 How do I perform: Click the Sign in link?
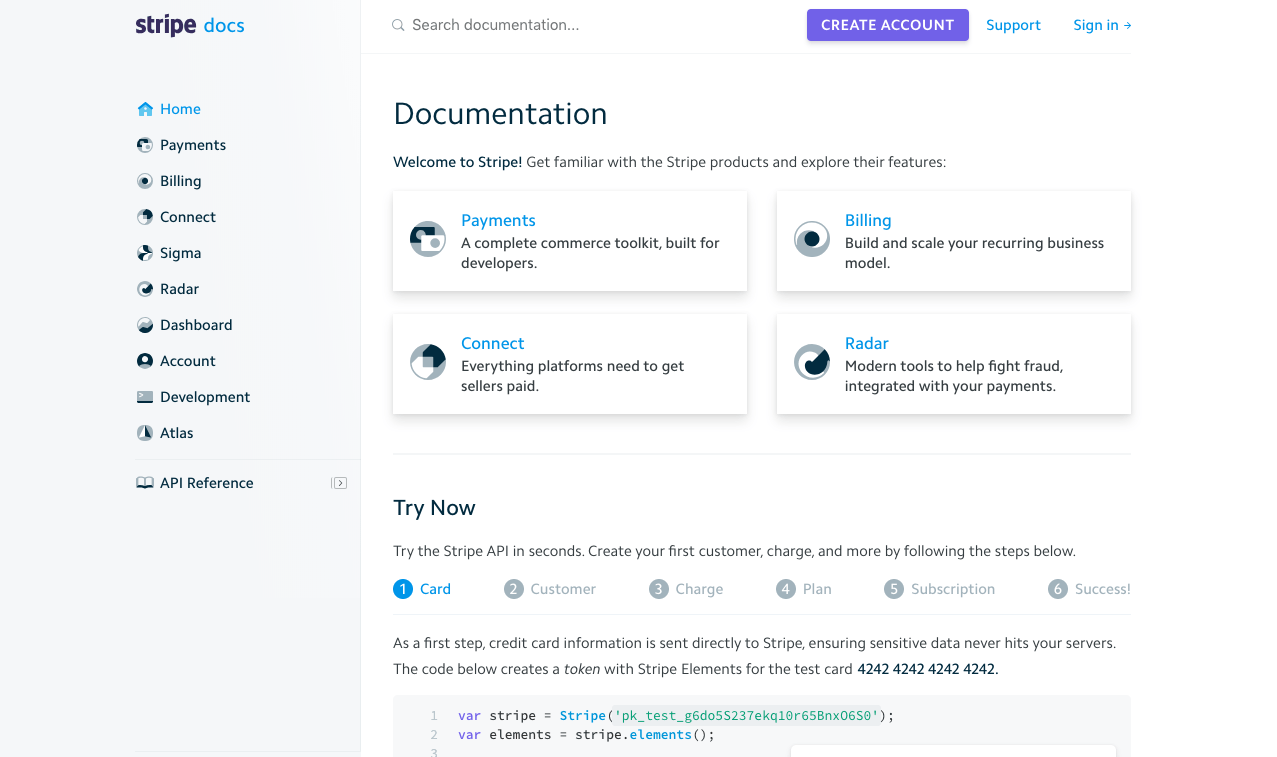1102,25
